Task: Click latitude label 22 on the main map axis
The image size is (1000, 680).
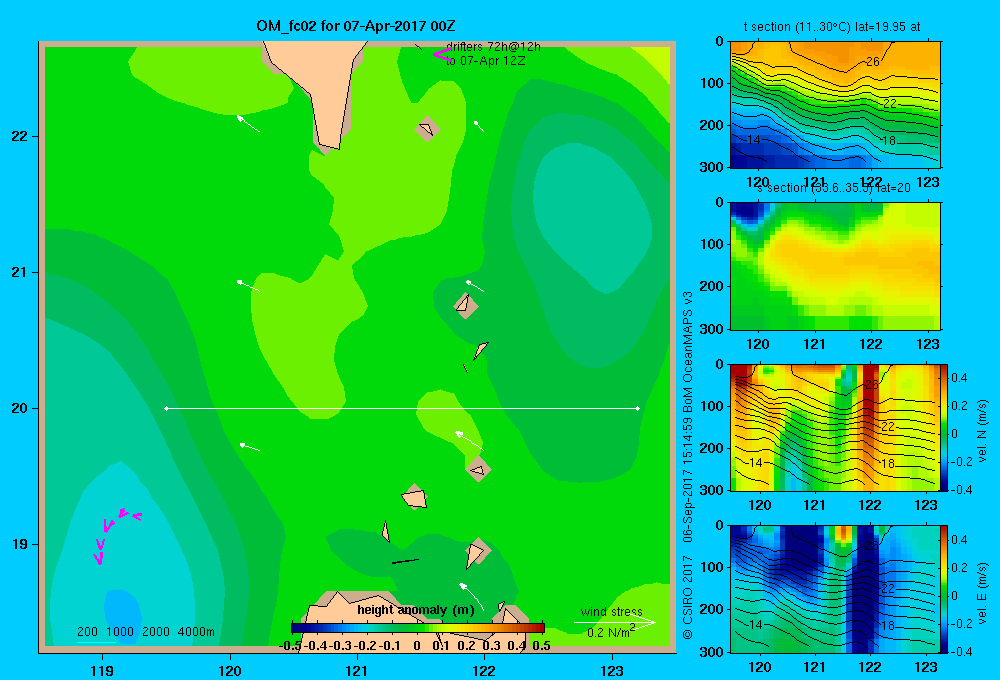Action: click(x=20, y=137)
